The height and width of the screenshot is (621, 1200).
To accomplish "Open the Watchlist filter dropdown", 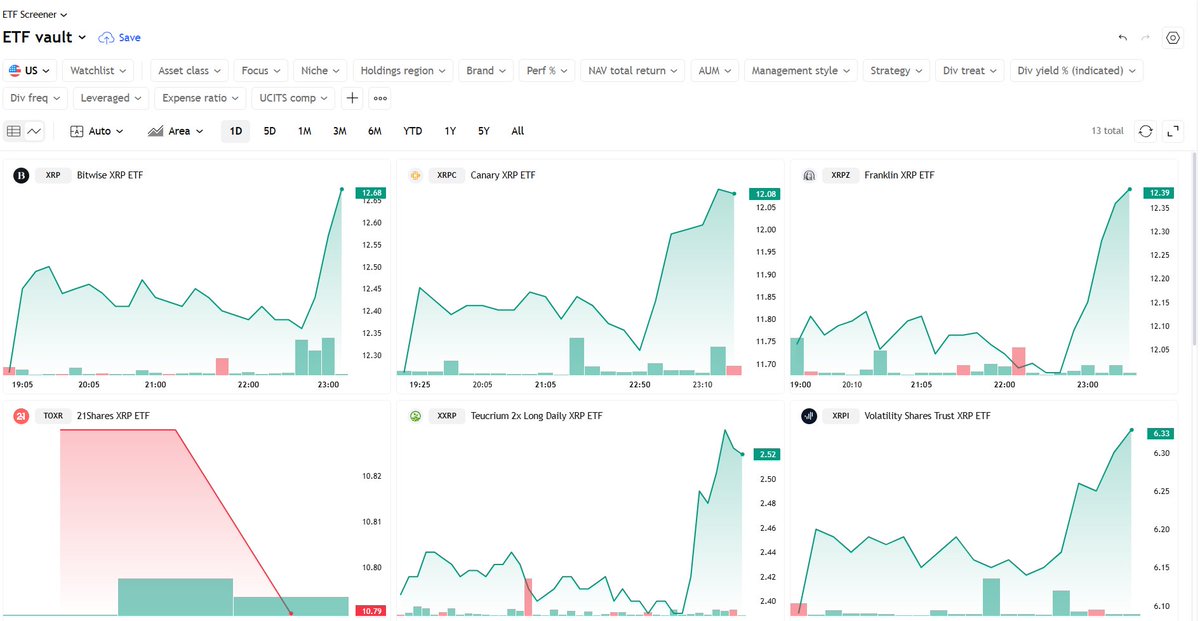I will 98,71.
